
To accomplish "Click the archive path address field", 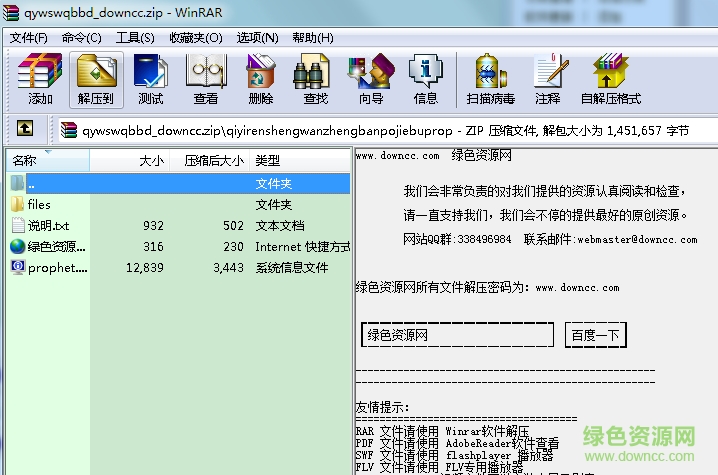I will pyautogui.click(x=387, y=131).
